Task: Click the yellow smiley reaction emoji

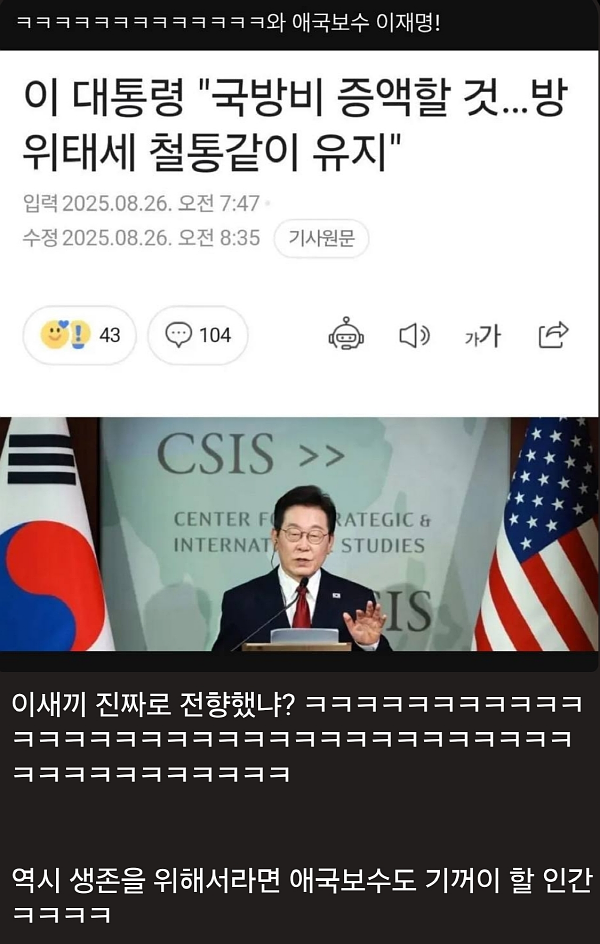Action: (x=54, y=335)
